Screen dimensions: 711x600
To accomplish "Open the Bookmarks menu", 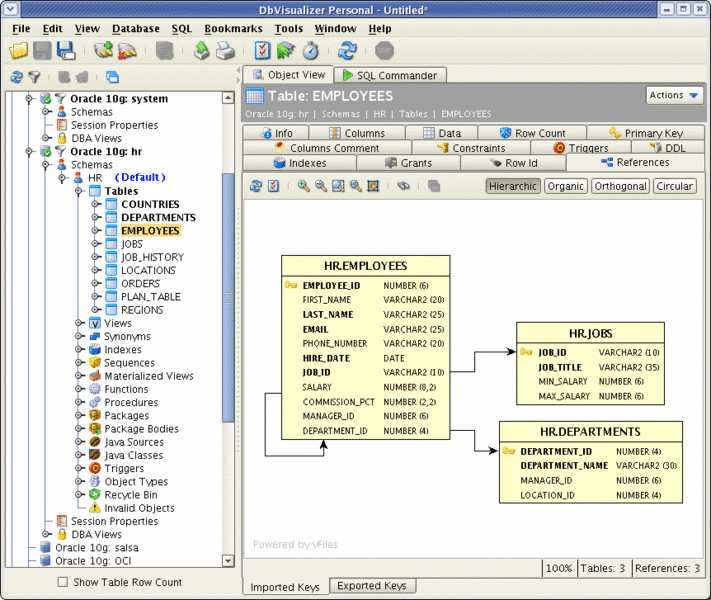I will click(x=233, y=29).
